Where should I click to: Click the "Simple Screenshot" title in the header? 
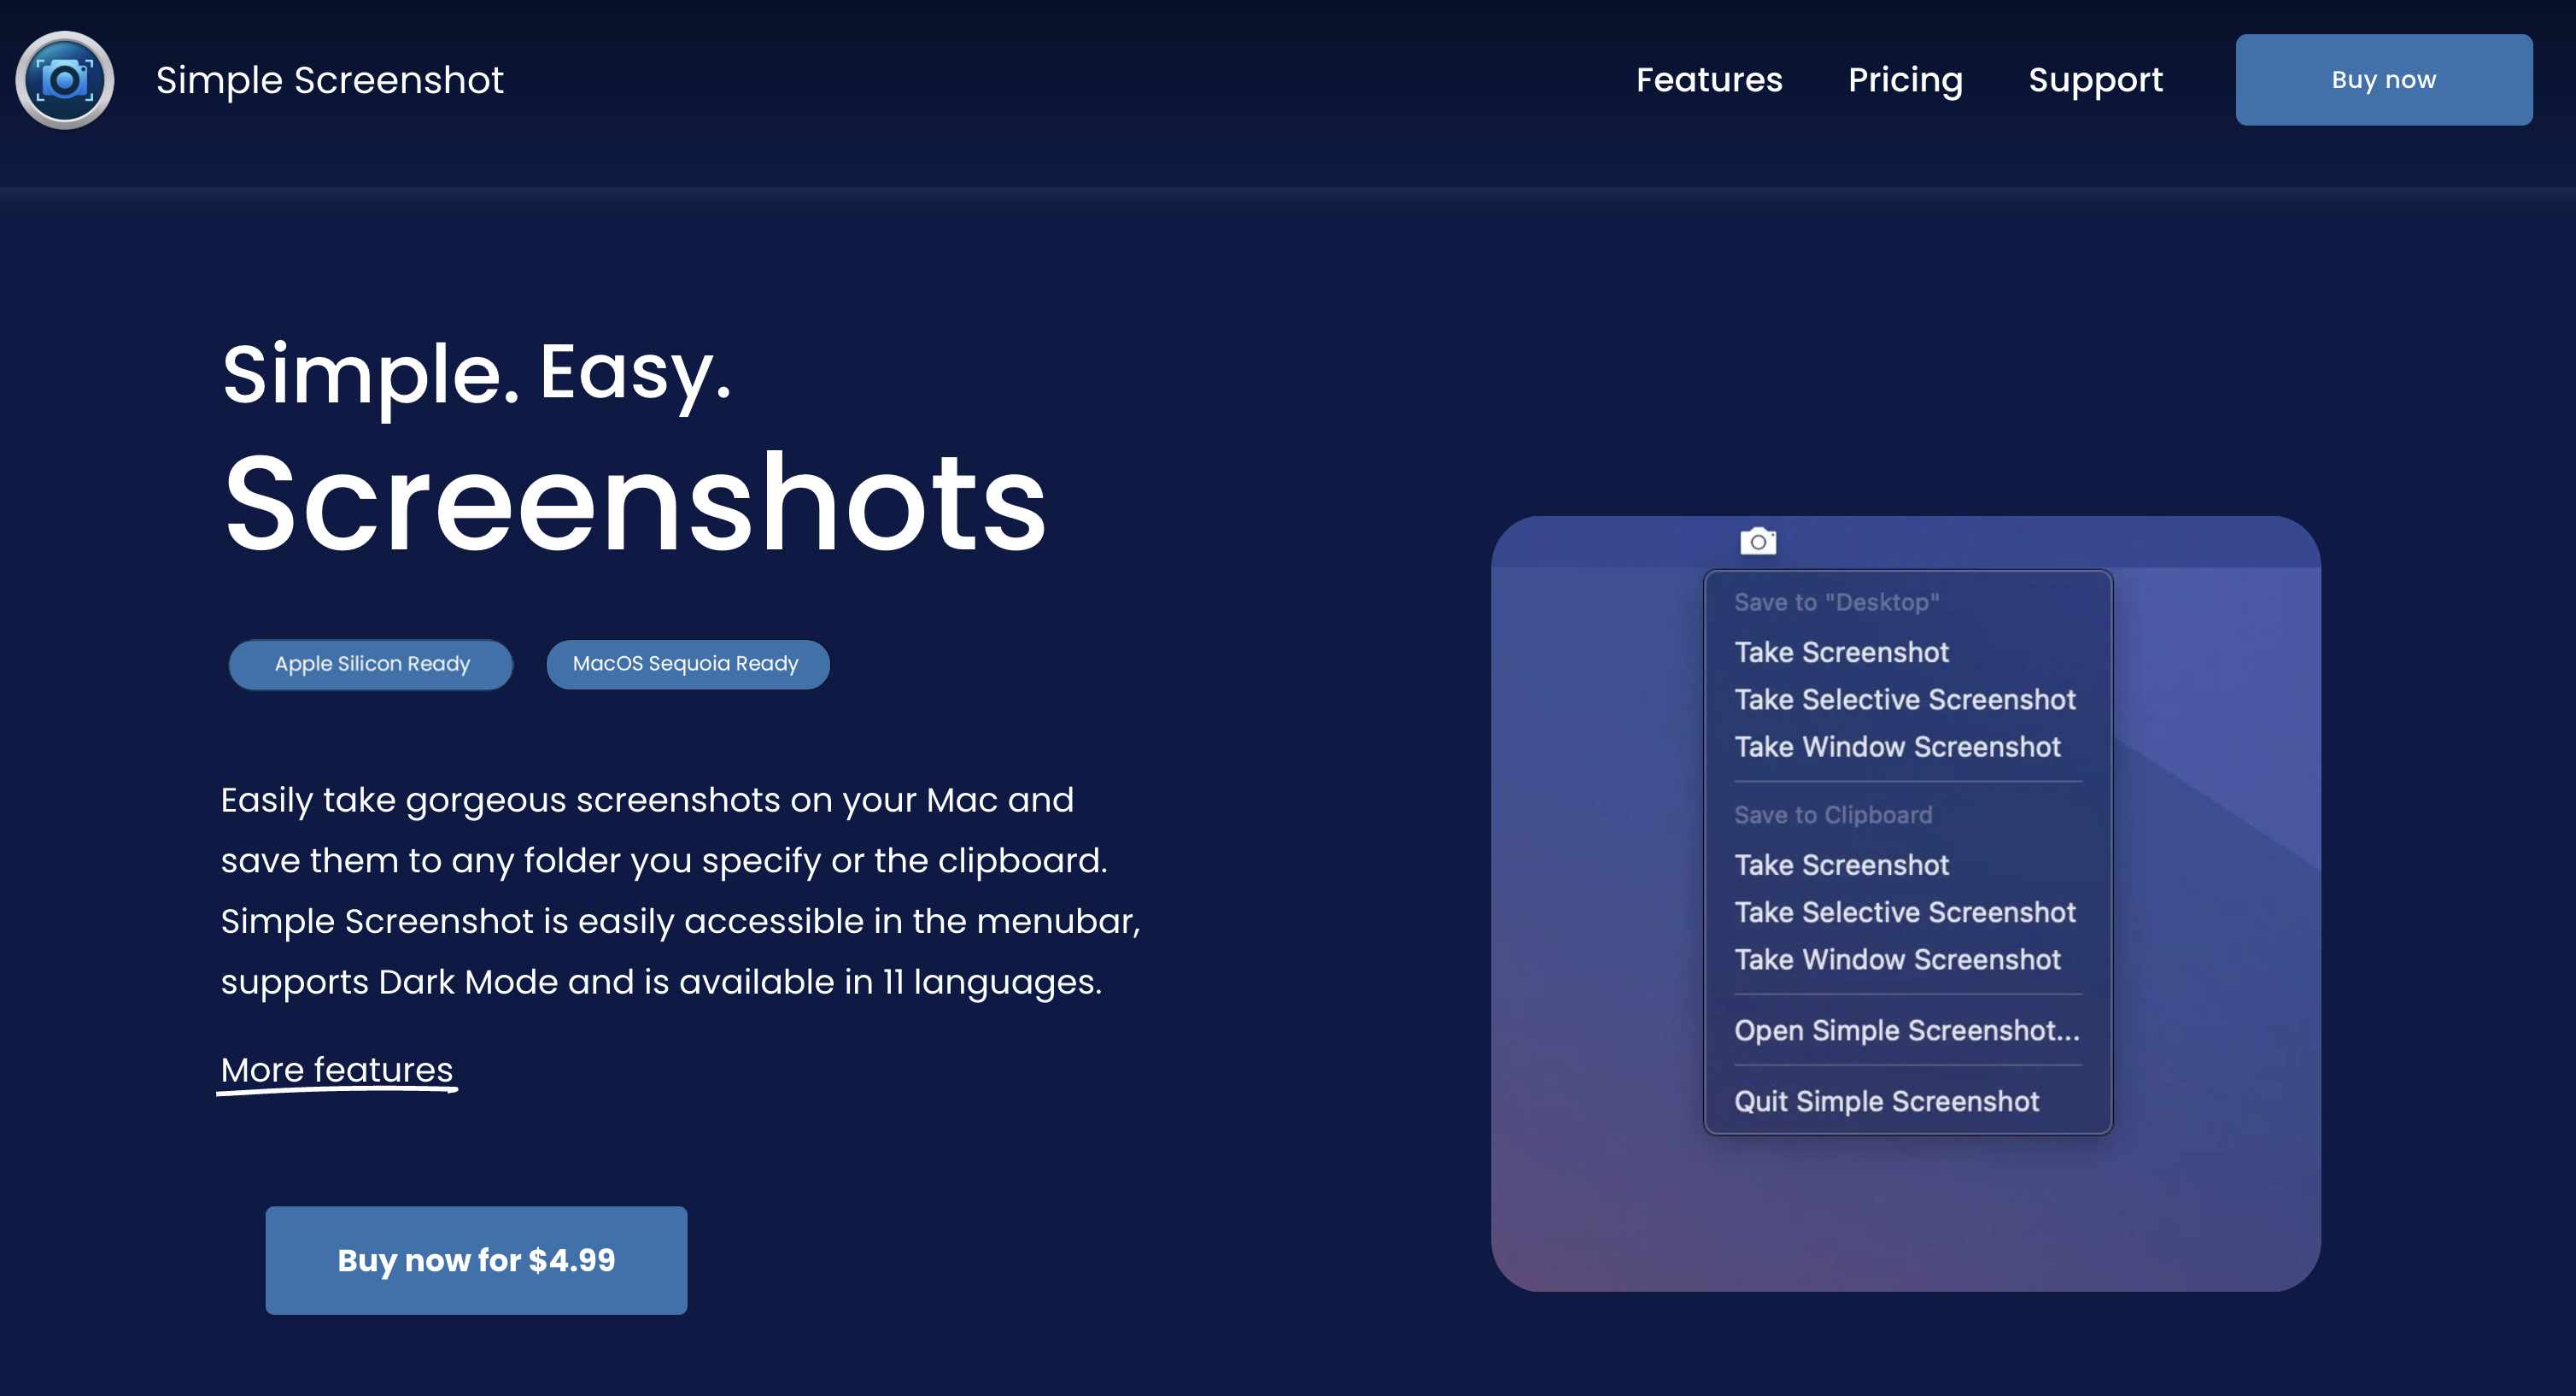329,79
